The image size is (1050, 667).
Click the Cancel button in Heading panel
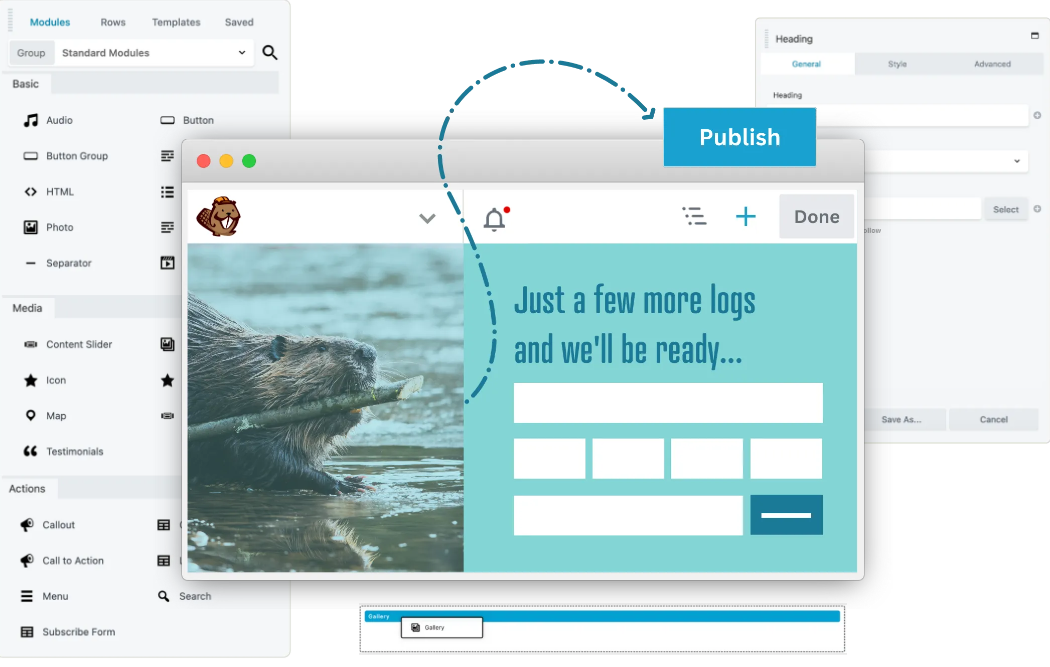point(994,420)
